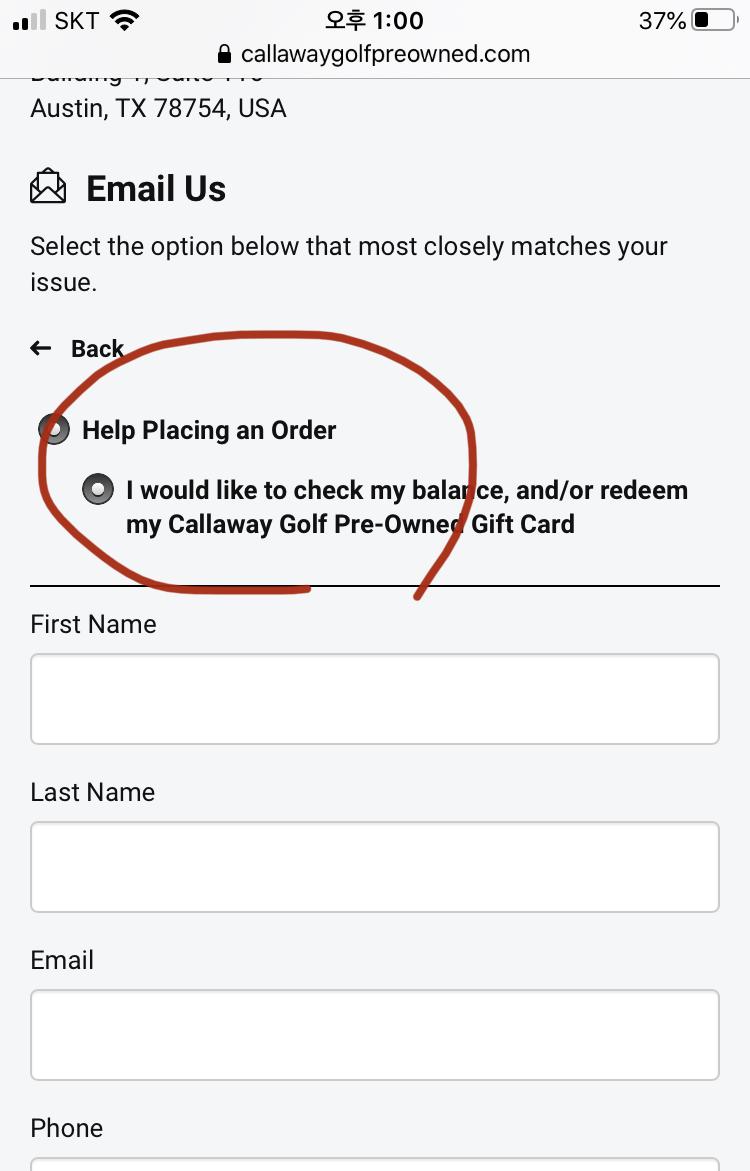The width and height of the screenshot is (750, 1171).
Task: Tap the battery icon in status bar
Action: pos(713,20)
